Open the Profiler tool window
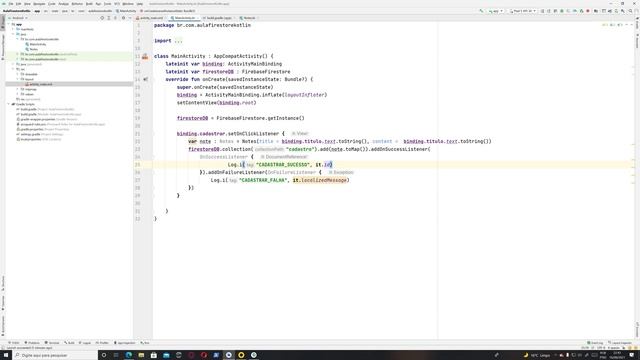Viewport: 640px width, 360px height. [x=102, y=343]
